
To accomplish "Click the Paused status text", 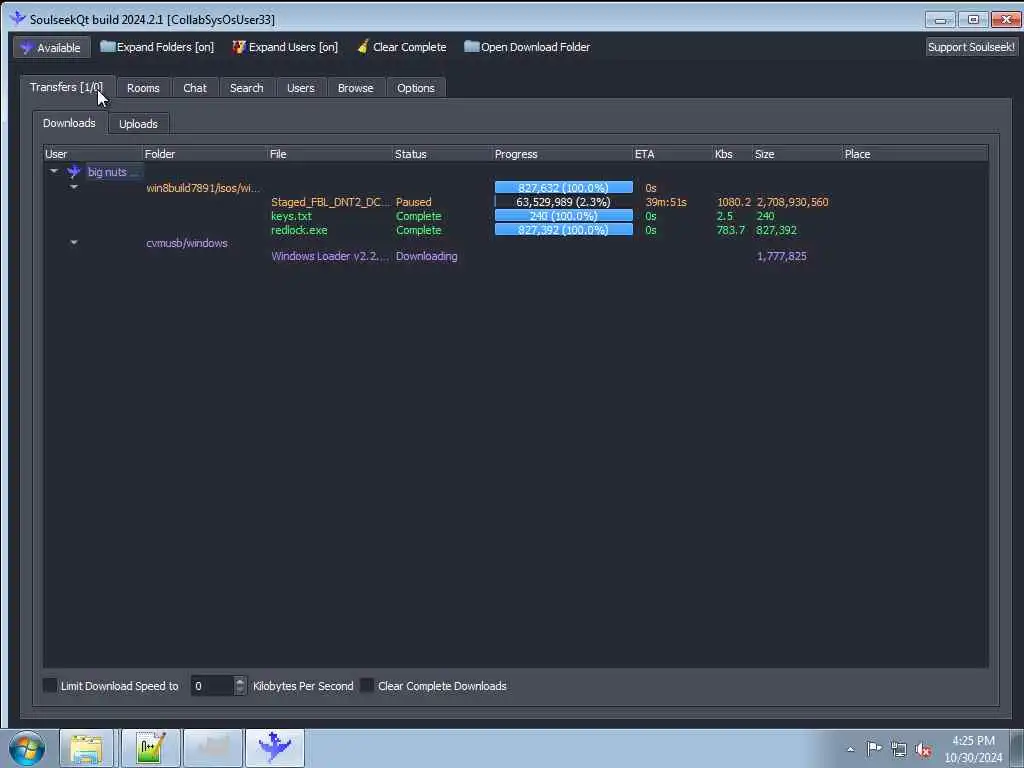I will [413, 202].
